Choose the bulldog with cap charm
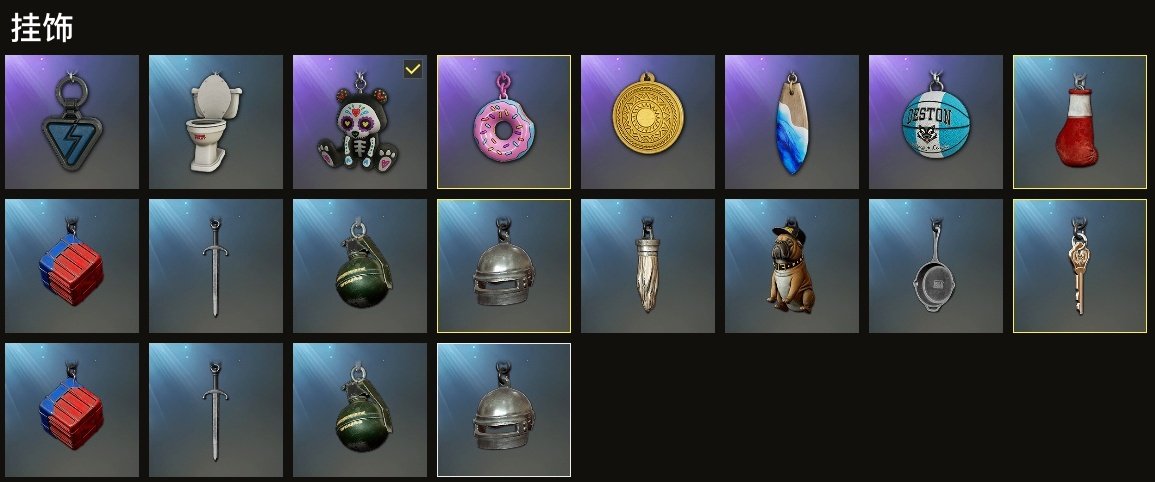 (x=792, y=266)
